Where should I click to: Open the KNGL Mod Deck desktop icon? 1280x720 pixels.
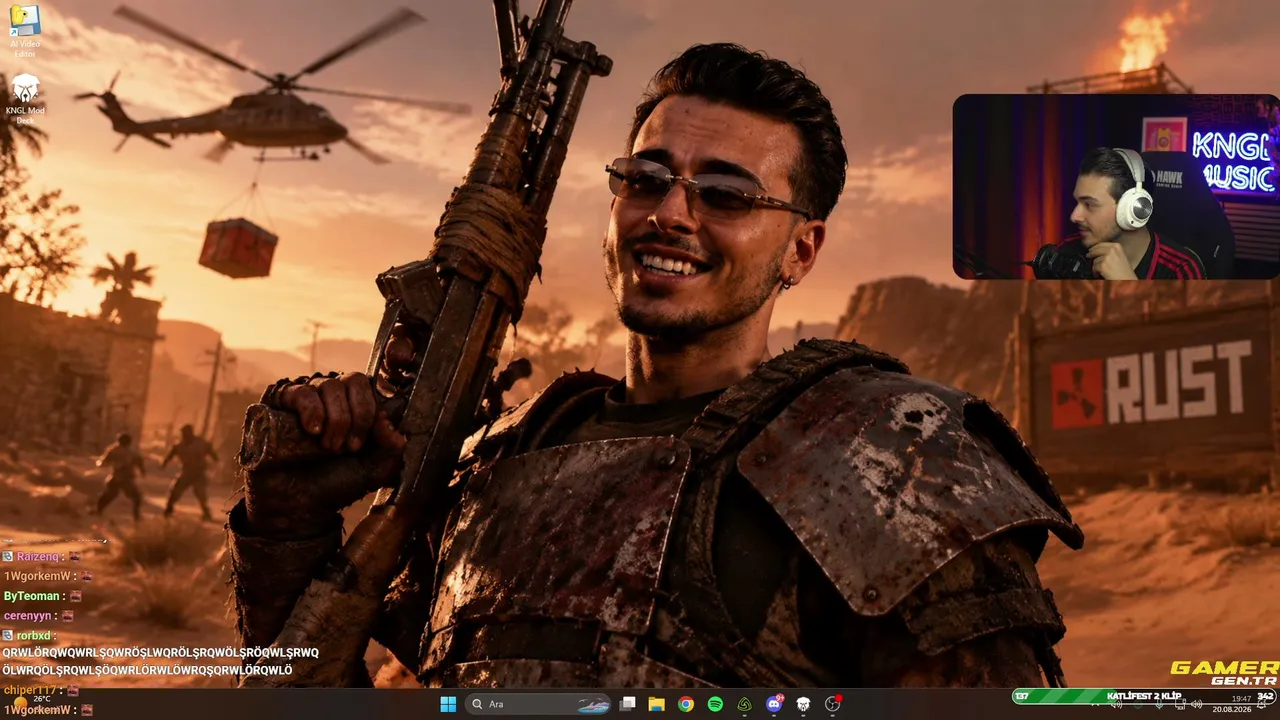coord(25,98)
